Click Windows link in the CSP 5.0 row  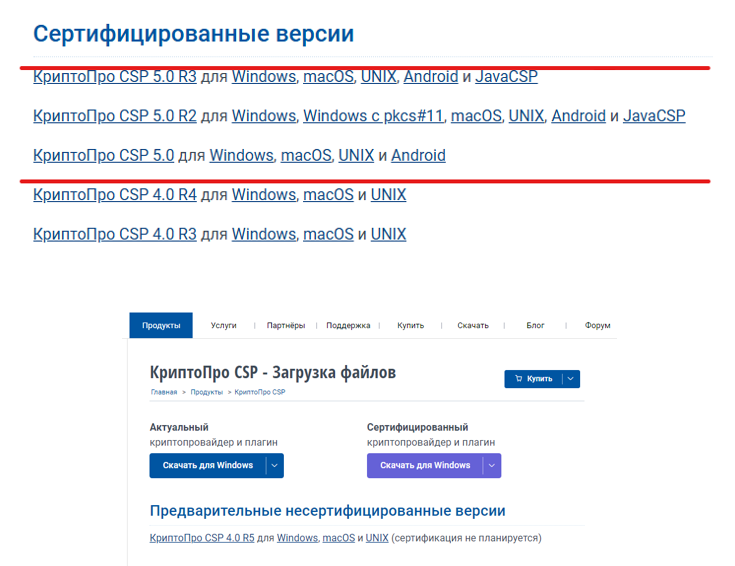pos(241,155)
